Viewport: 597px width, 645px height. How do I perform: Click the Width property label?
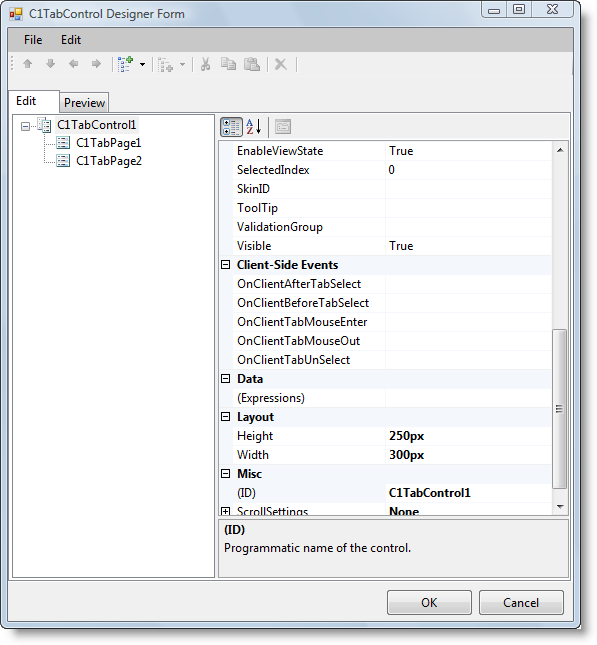(253, 455)
